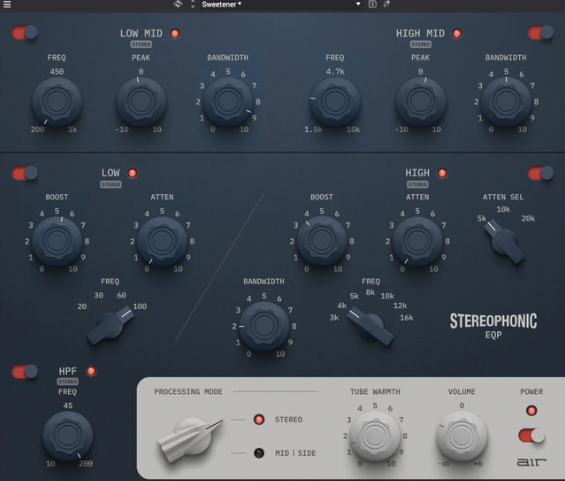Click the icon left of preset arrows
Image resolution: width=565 pixels, height=481 pixels.
point(178,4)
